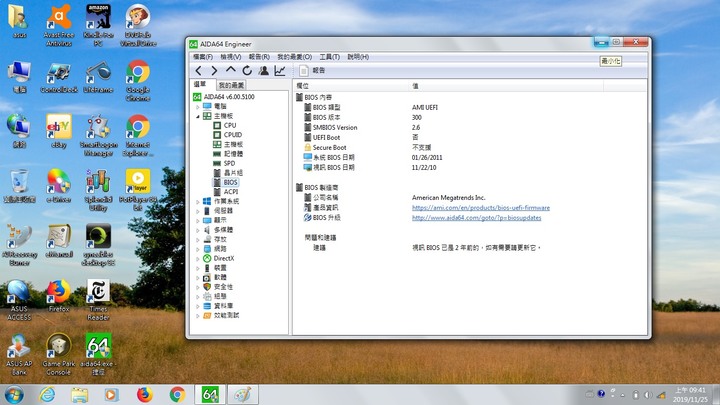720x405 pixels.
Task: Open PotPlayer desktop icon
Action: pyautogui.click(x=138, y=190)
